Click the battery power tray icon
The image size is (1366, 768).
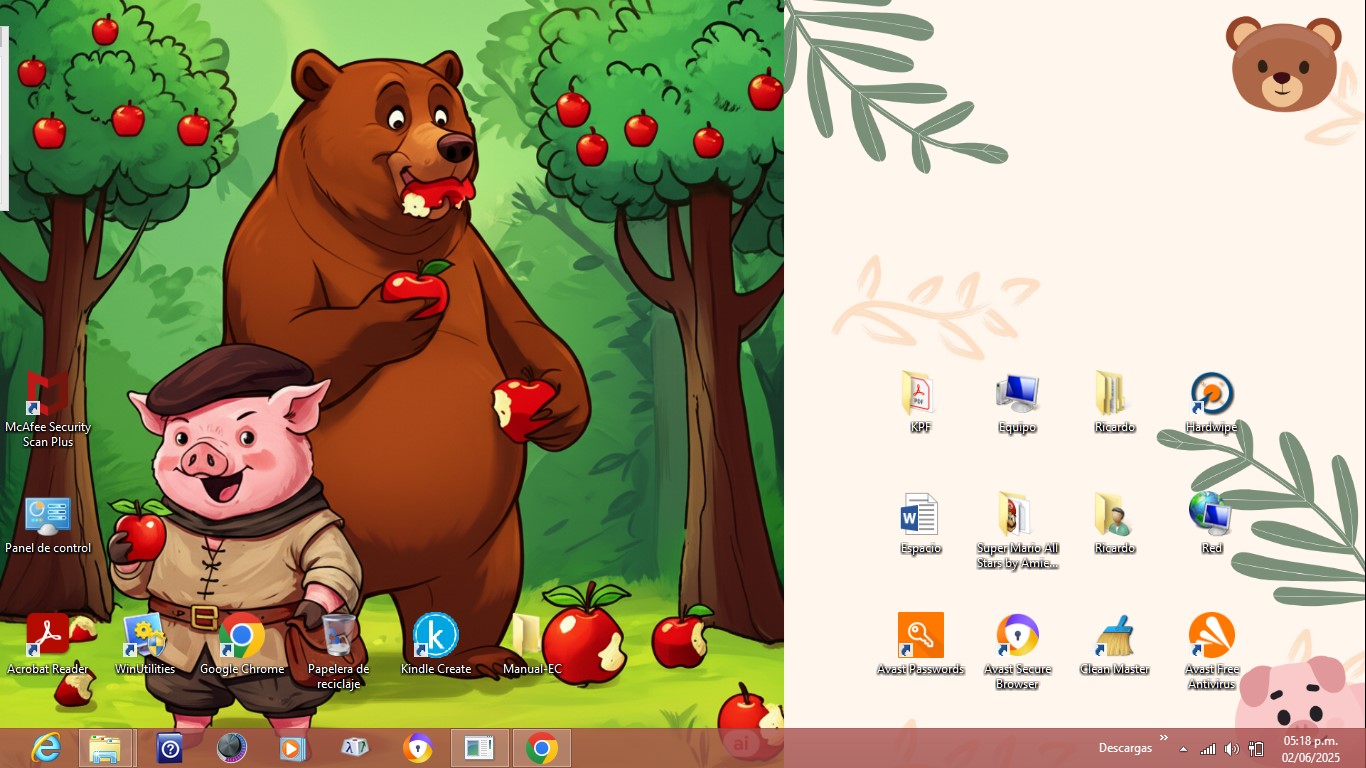click(x=1257, y=749)
